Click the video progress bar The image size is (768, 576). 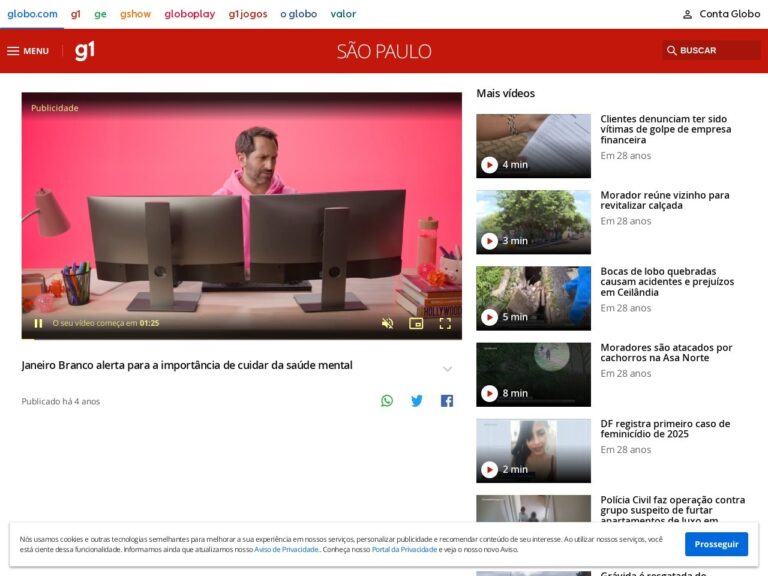point(241,338)
